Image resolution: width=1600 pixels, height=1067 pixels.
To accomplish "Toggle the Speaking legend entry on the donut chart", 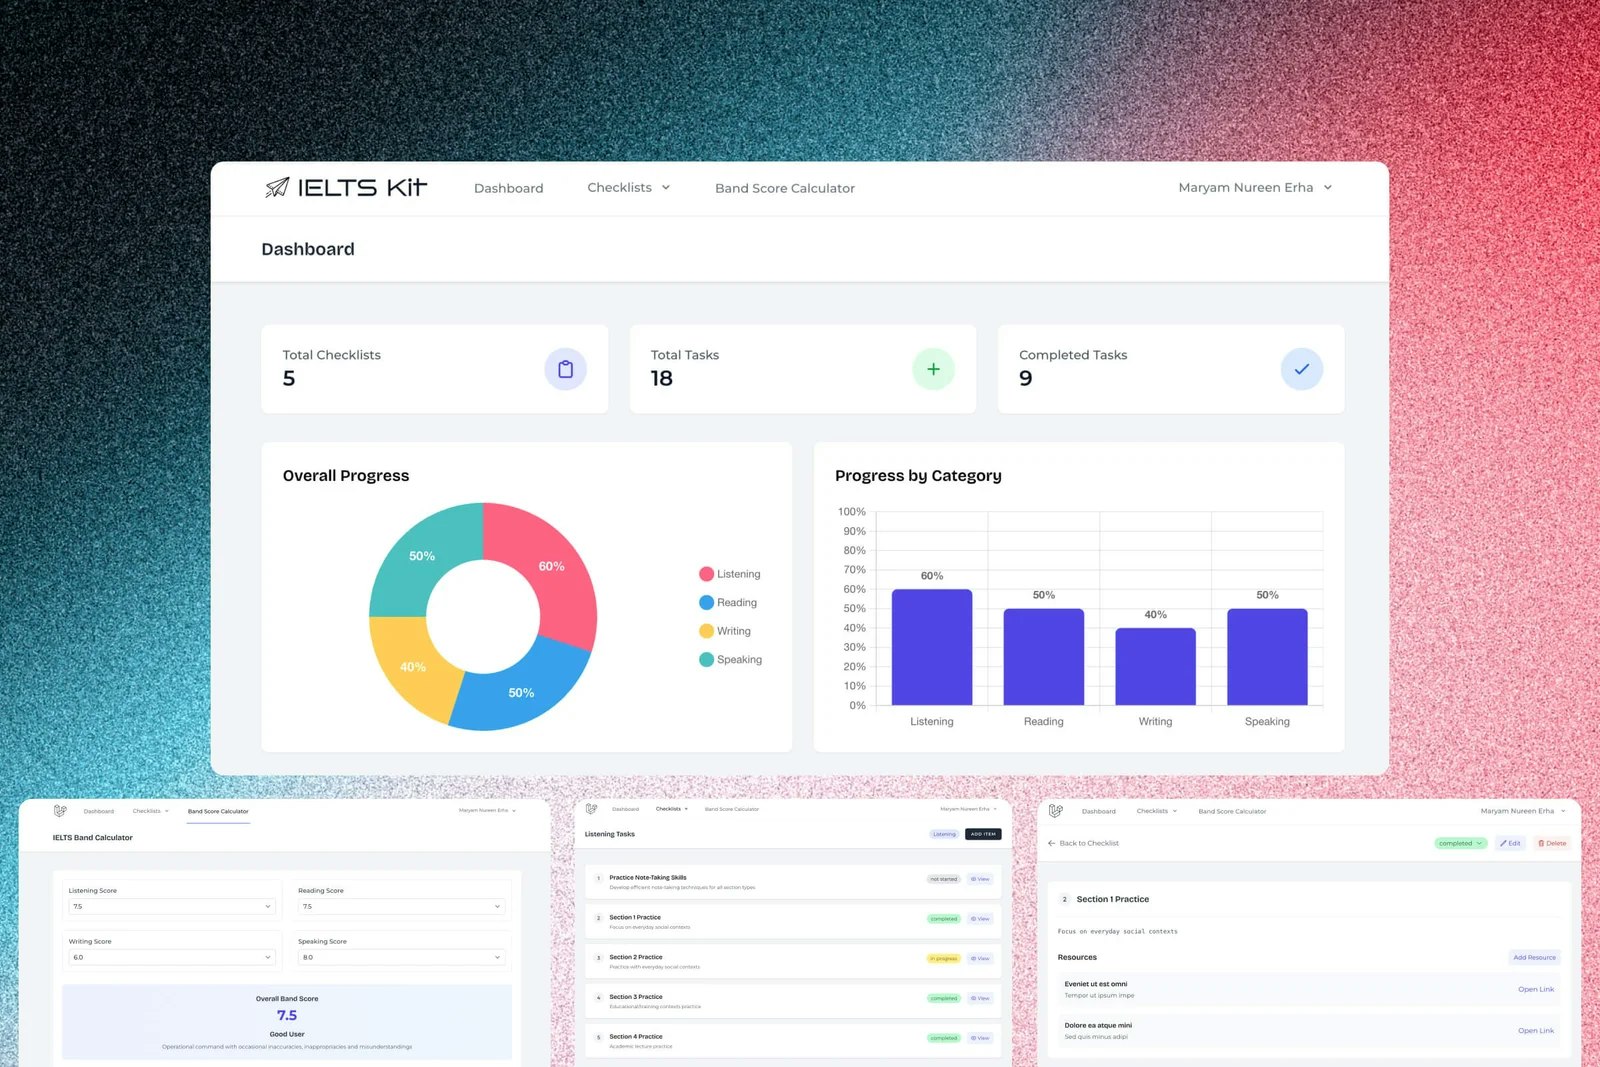I will click(731, 659).
